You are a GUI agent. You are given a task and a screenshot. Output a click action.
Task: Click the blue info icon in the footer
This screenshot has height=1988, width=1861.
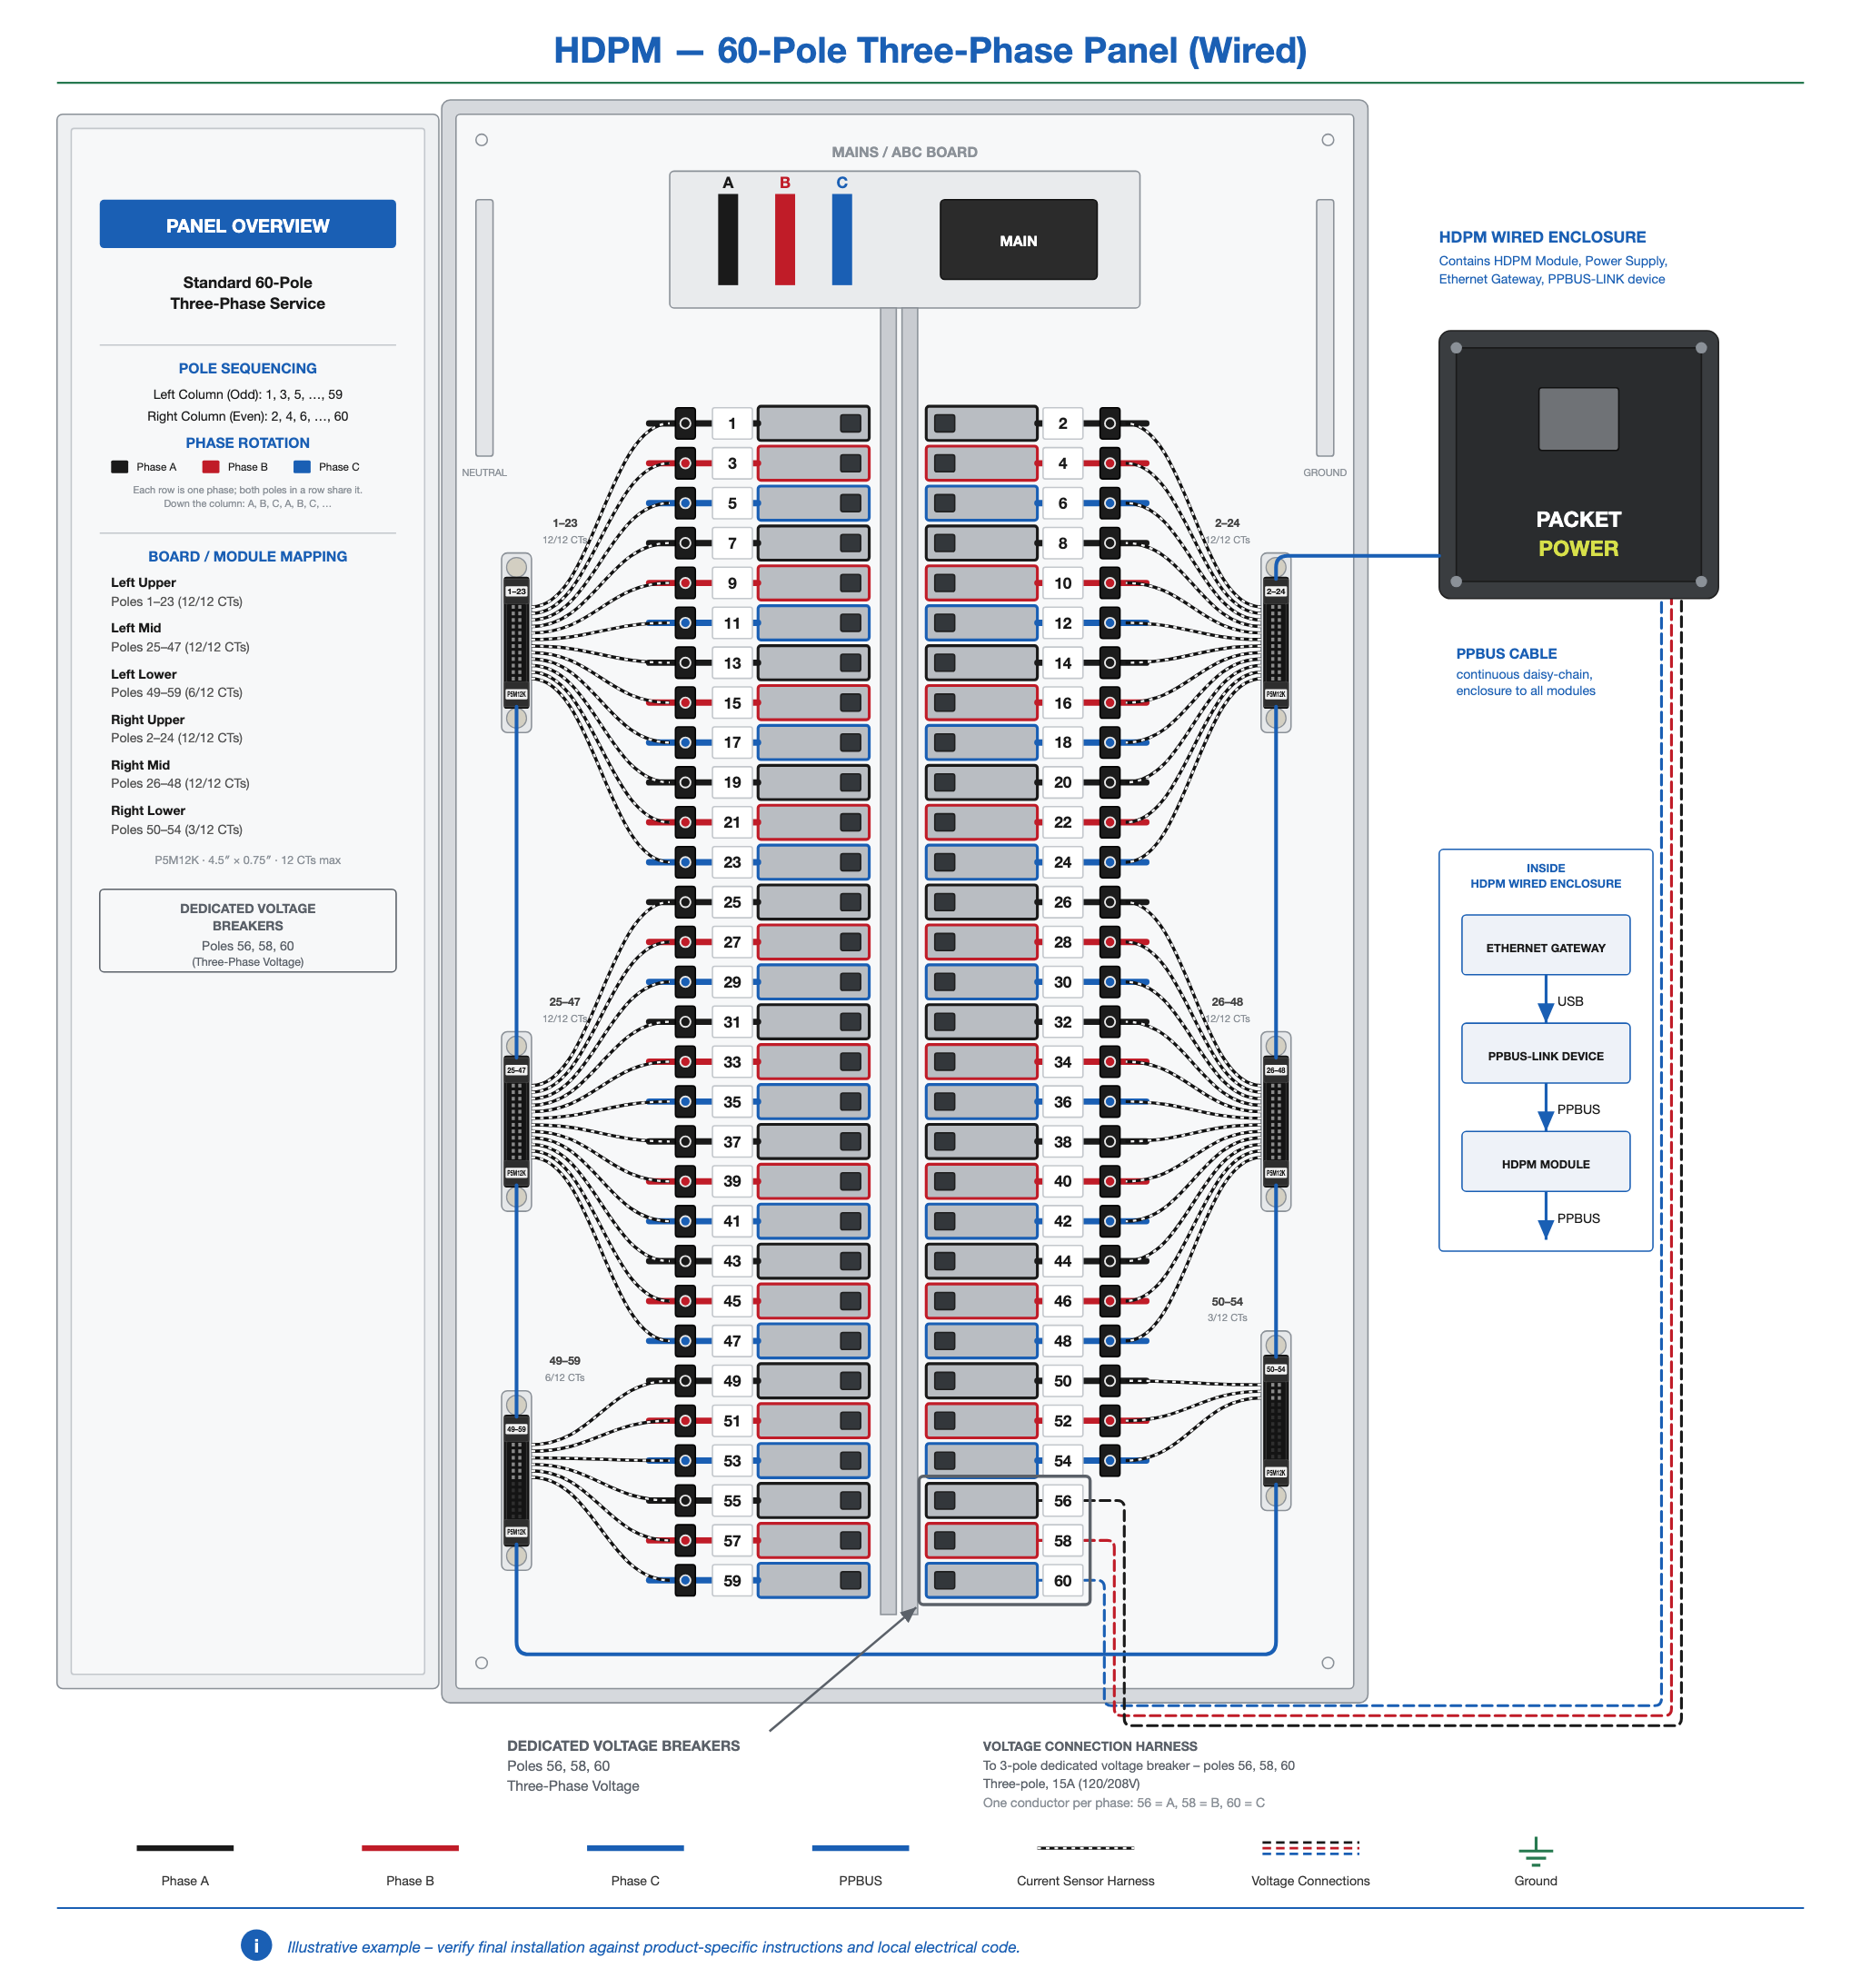coord(256,1945)
